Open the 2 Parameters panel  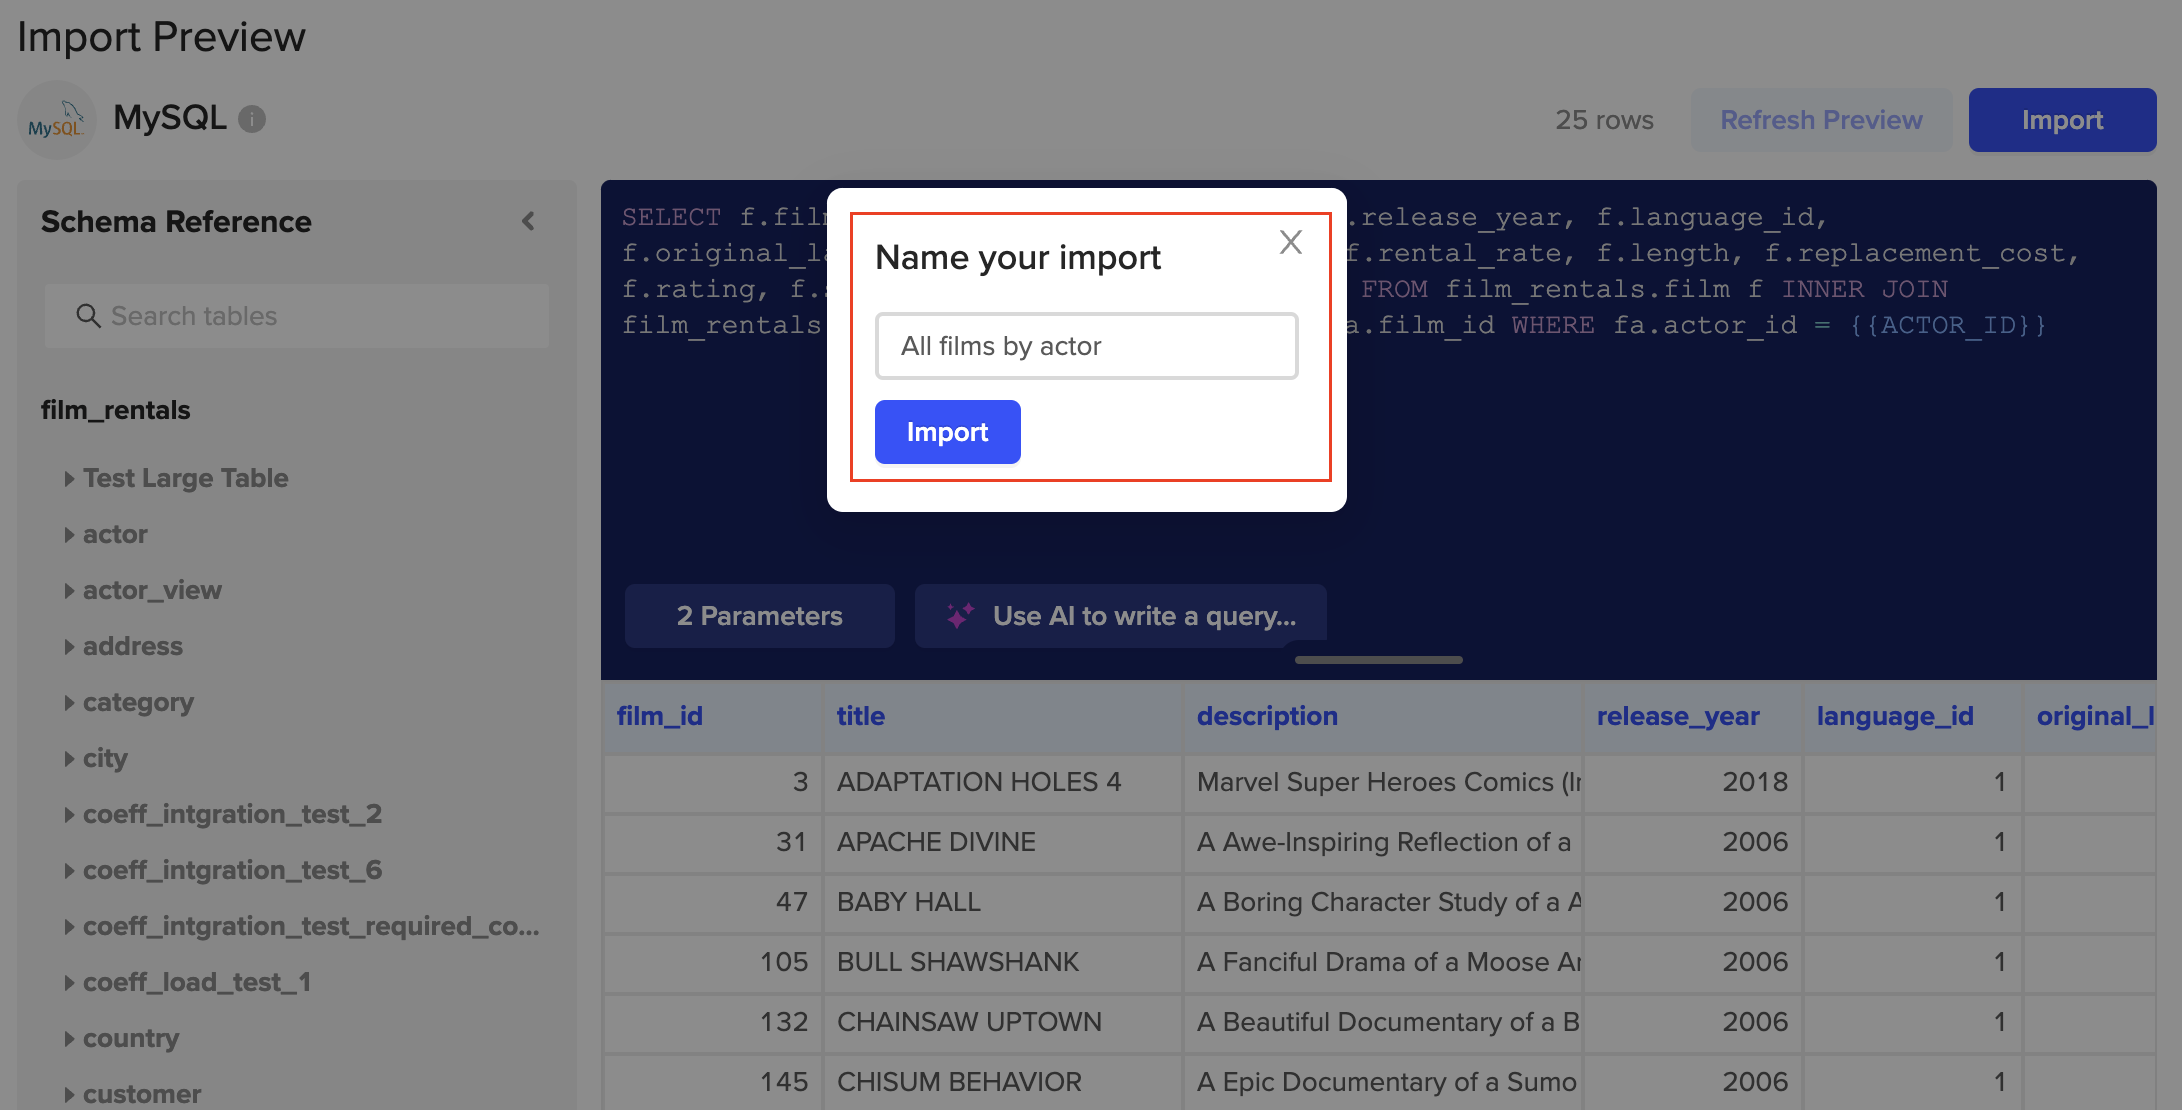coord(759,616)
